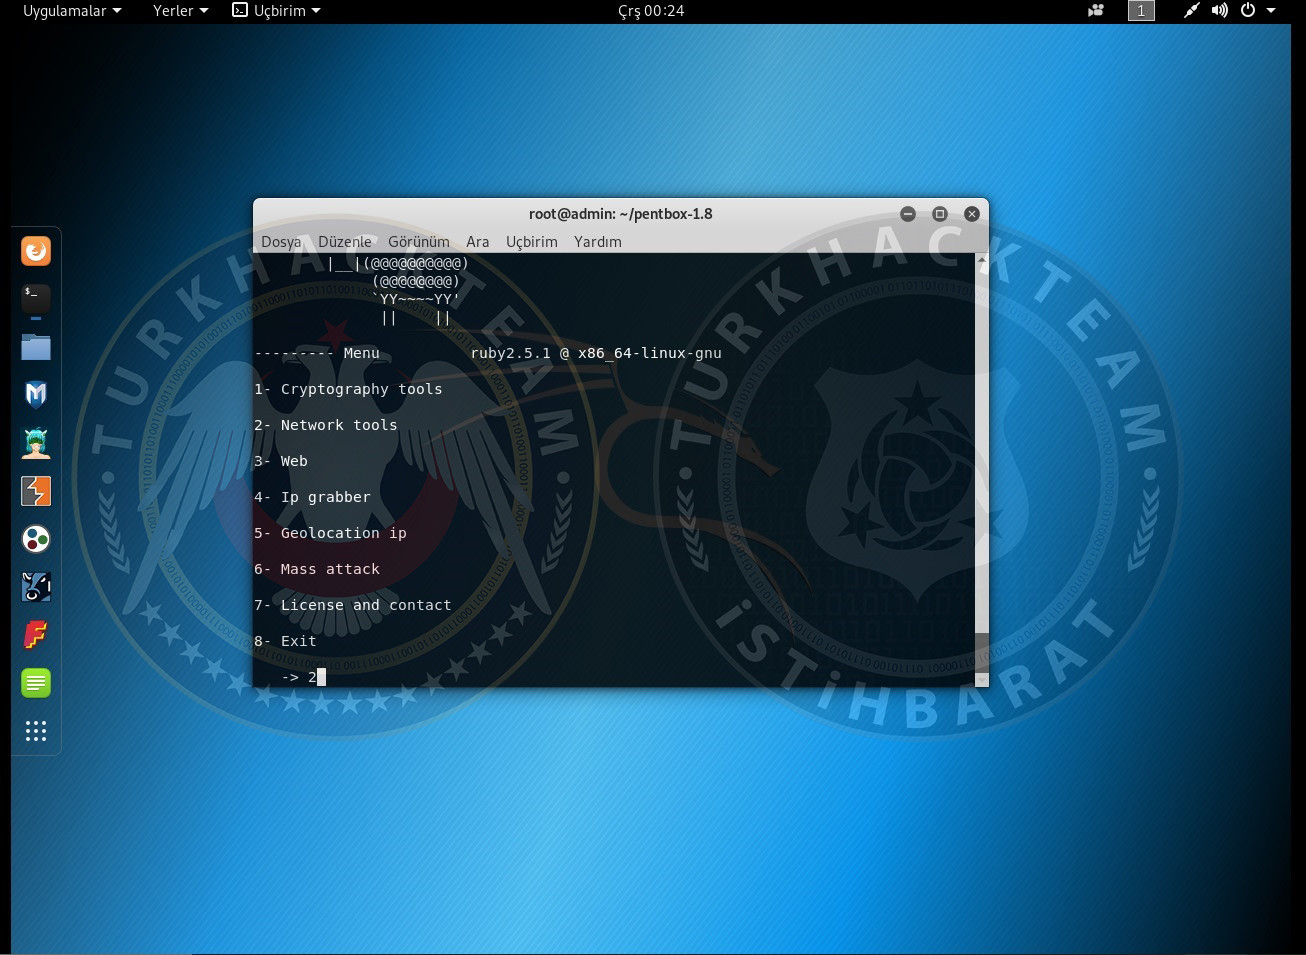Click the "3- Web" menu line

coord(281,461)
